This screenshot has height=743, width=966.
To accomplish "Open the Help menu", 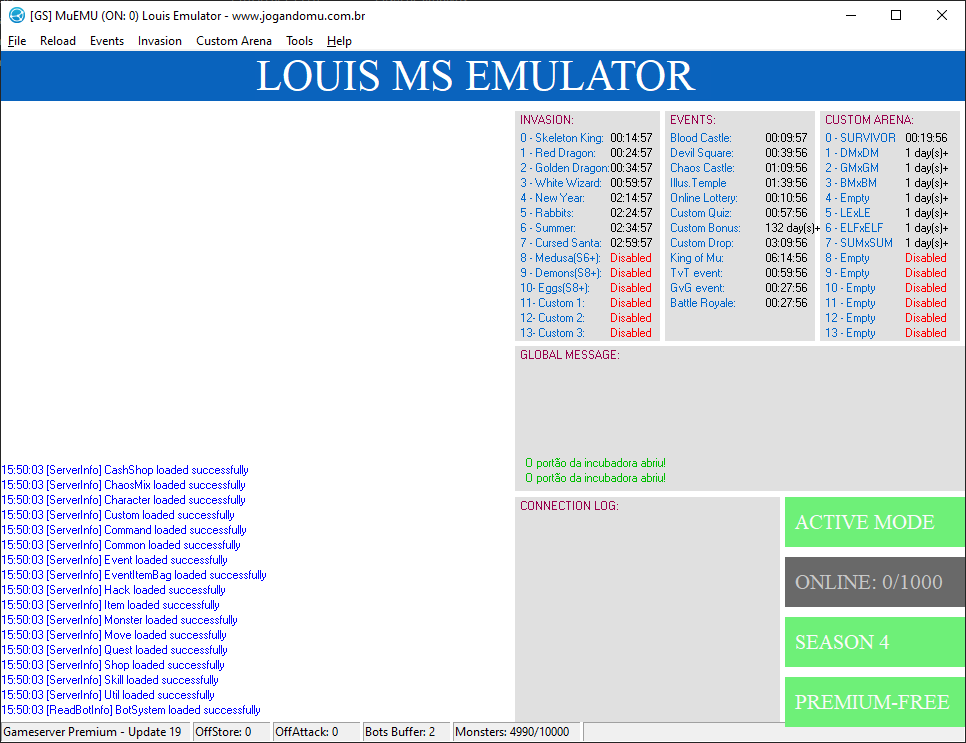I will [339, 41].
